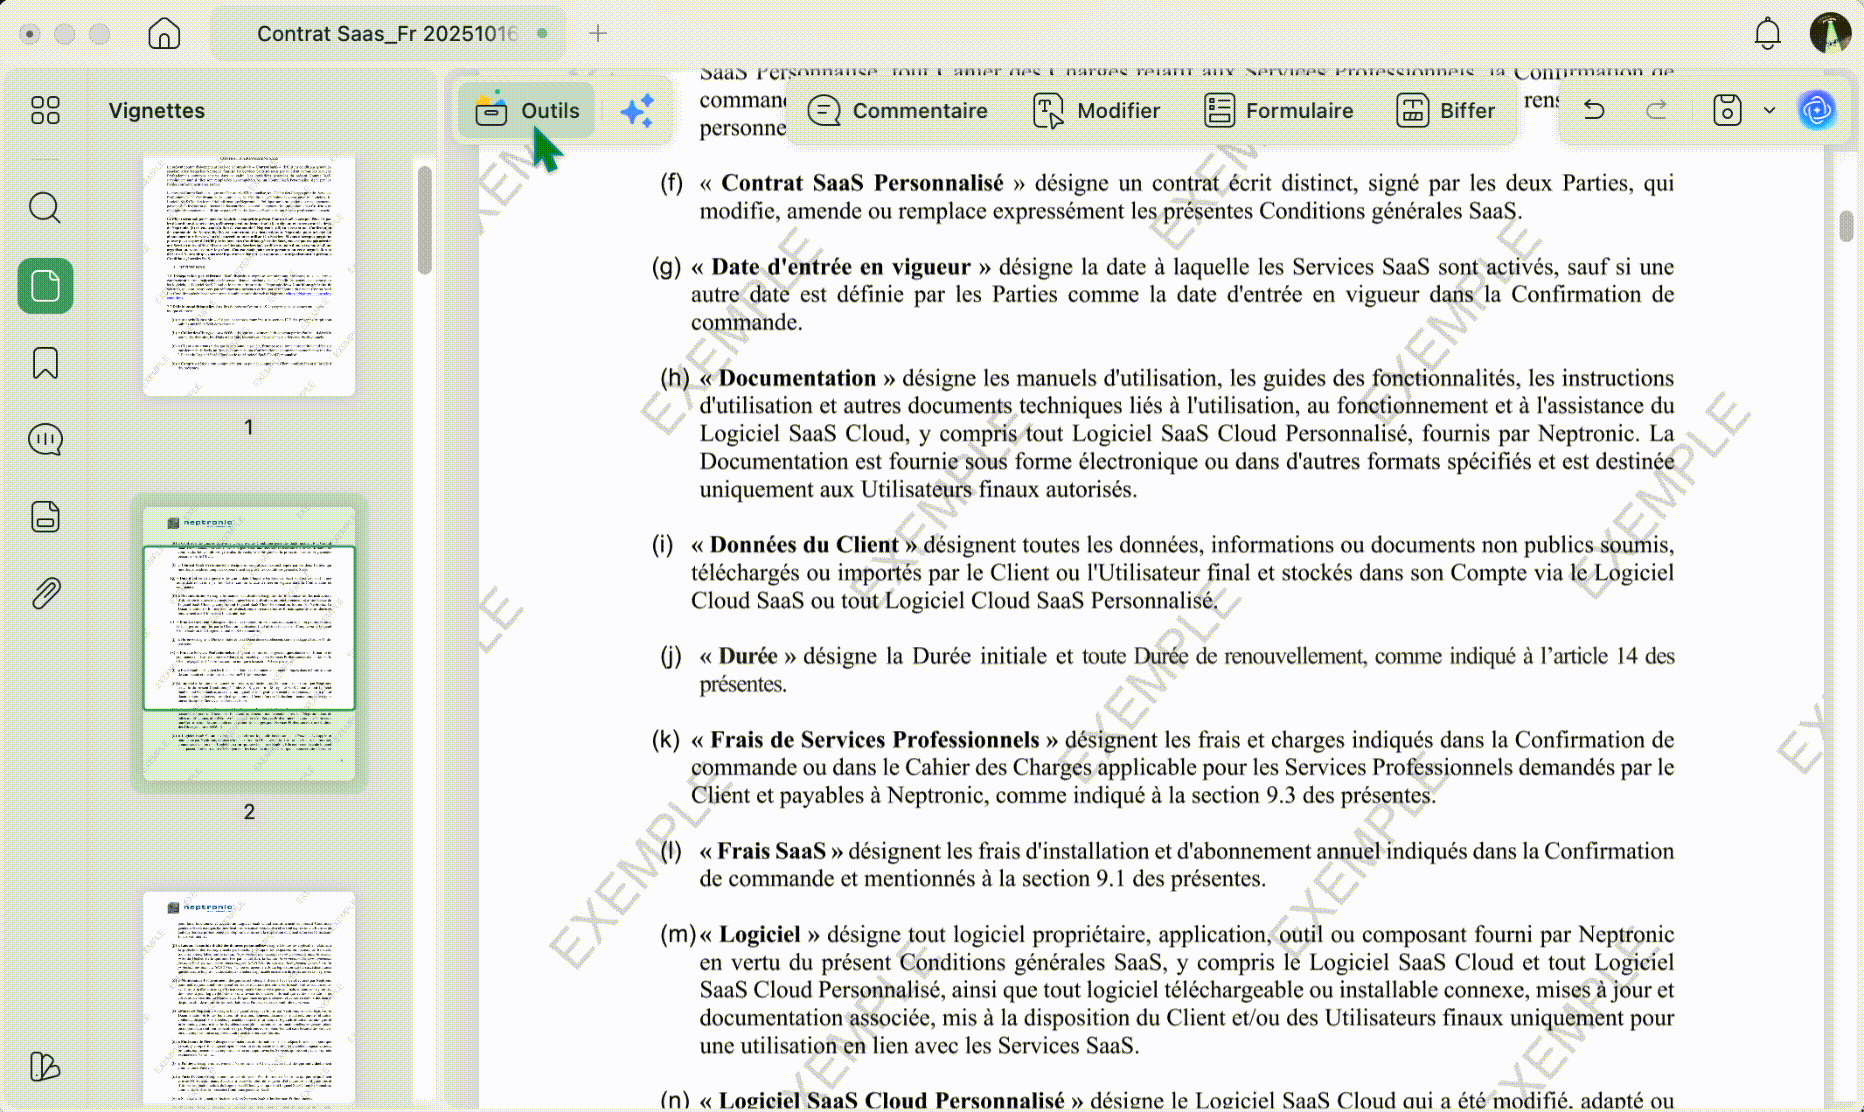1864x1112 pixels.
Task: Click the bold term "Date d'entrée en vigueur"
Action: click(841, 267)
